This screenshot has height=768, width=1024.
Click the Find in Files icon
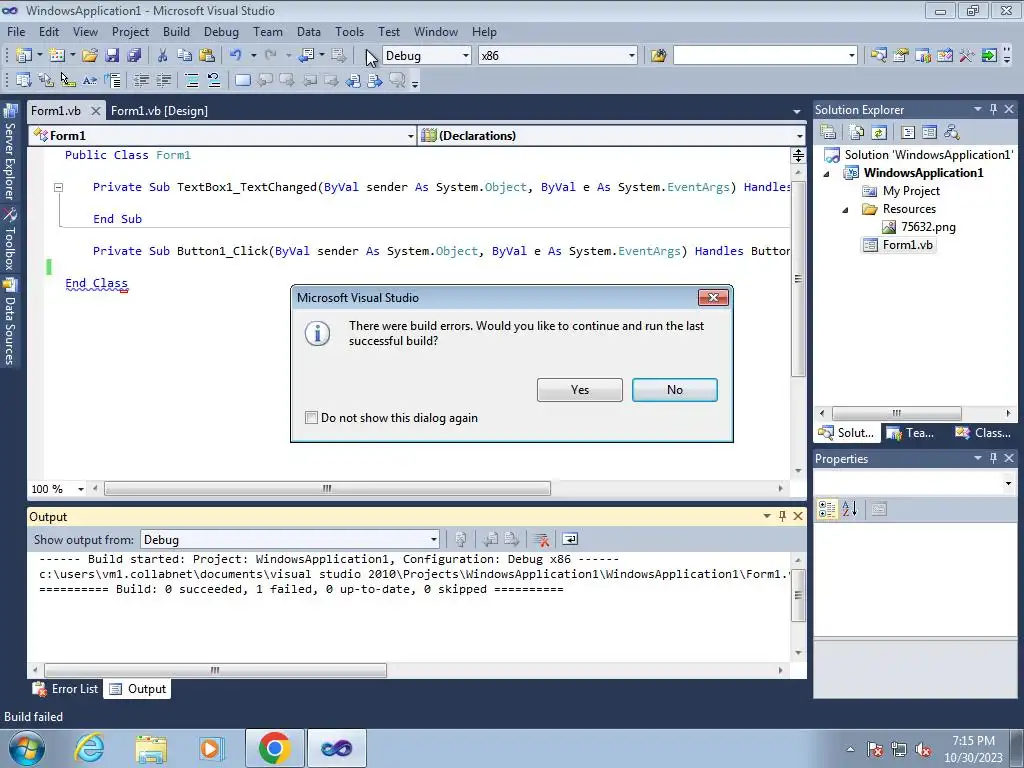658,56
